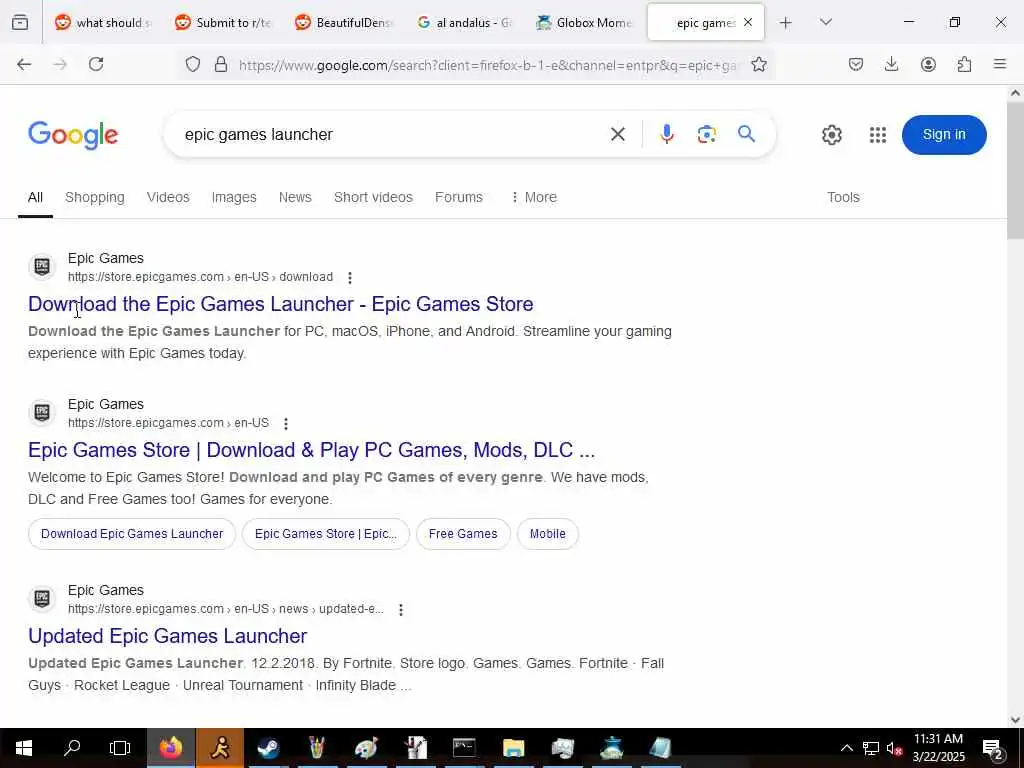
Task: Click the page vertical scrollbar thumb
Action: pos(1015,170)
